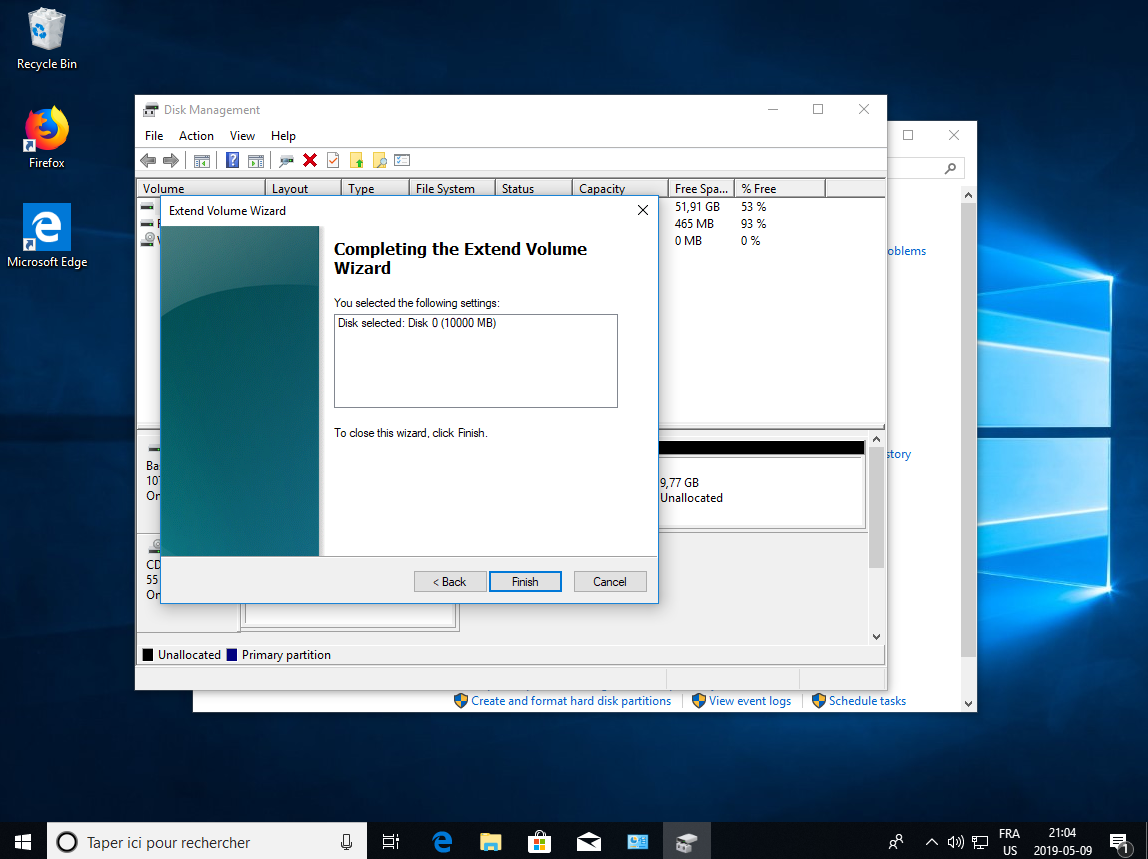Image resolution: width=1148 pixels, height=859 pixels.
Task: Click the blue question mark Help icon
Action: tap(232, 160)
